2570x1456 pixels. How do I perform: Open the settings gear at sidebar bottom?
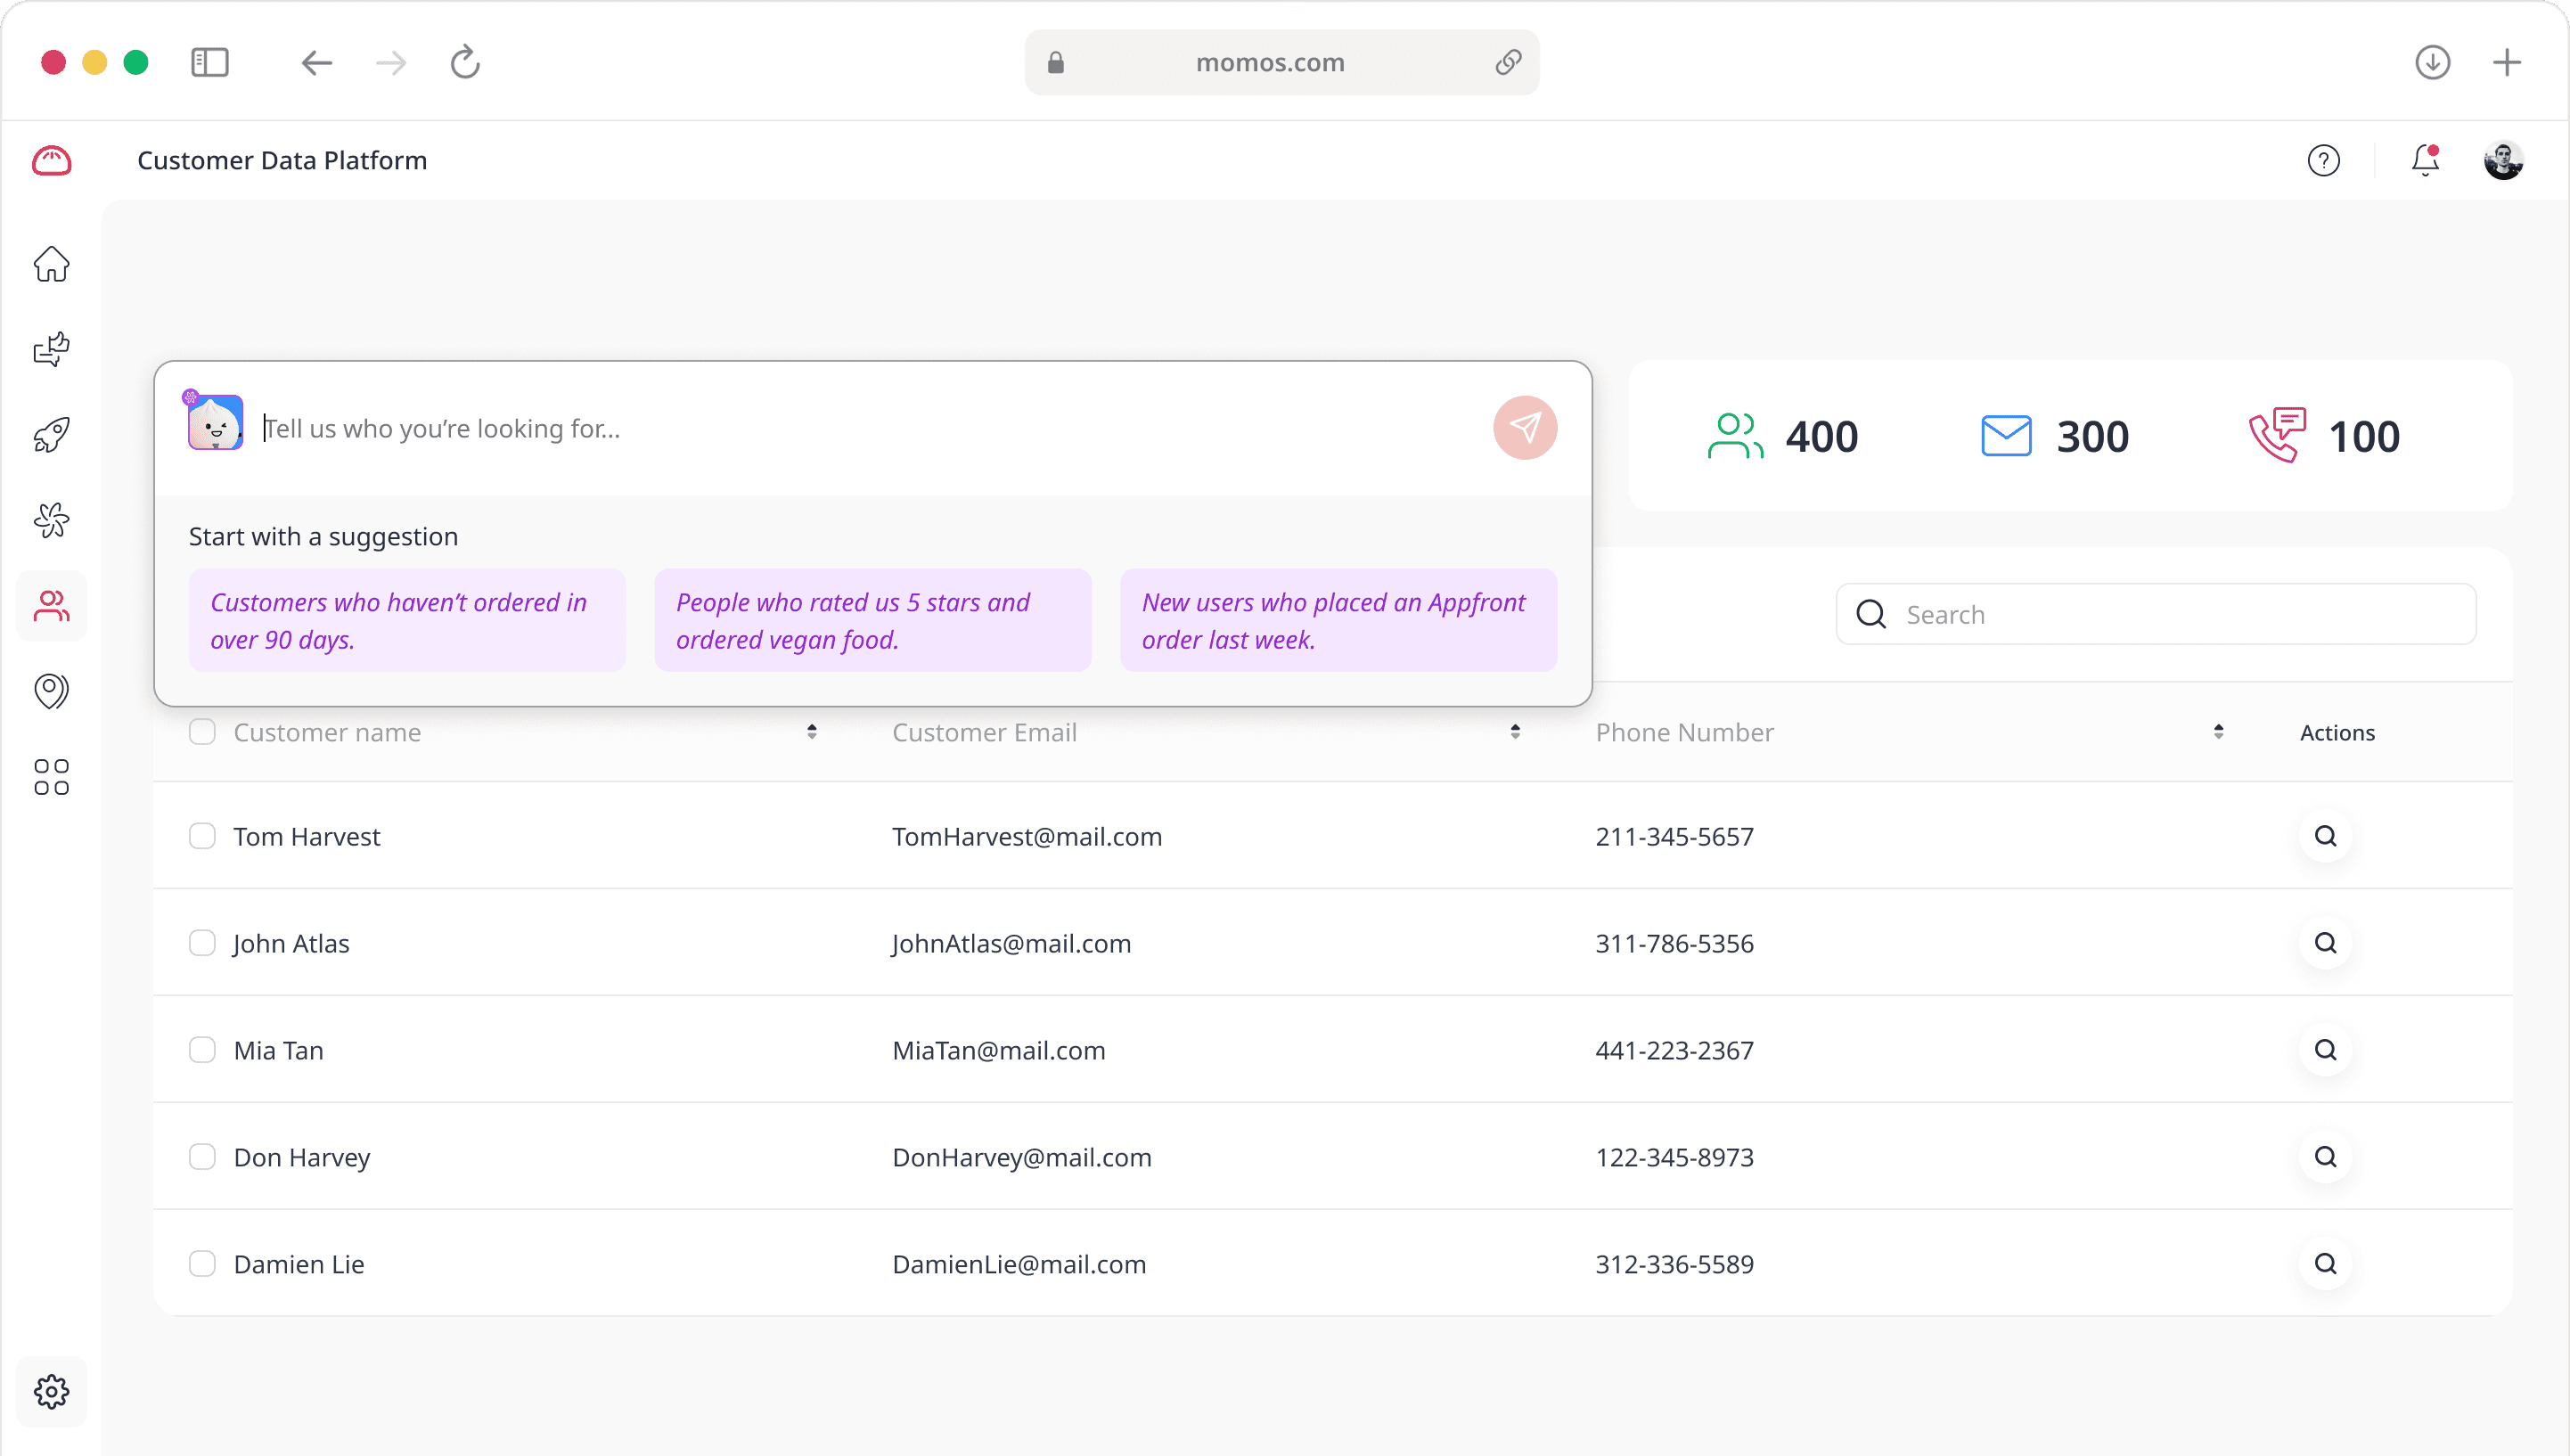(x=51, y=1391)
